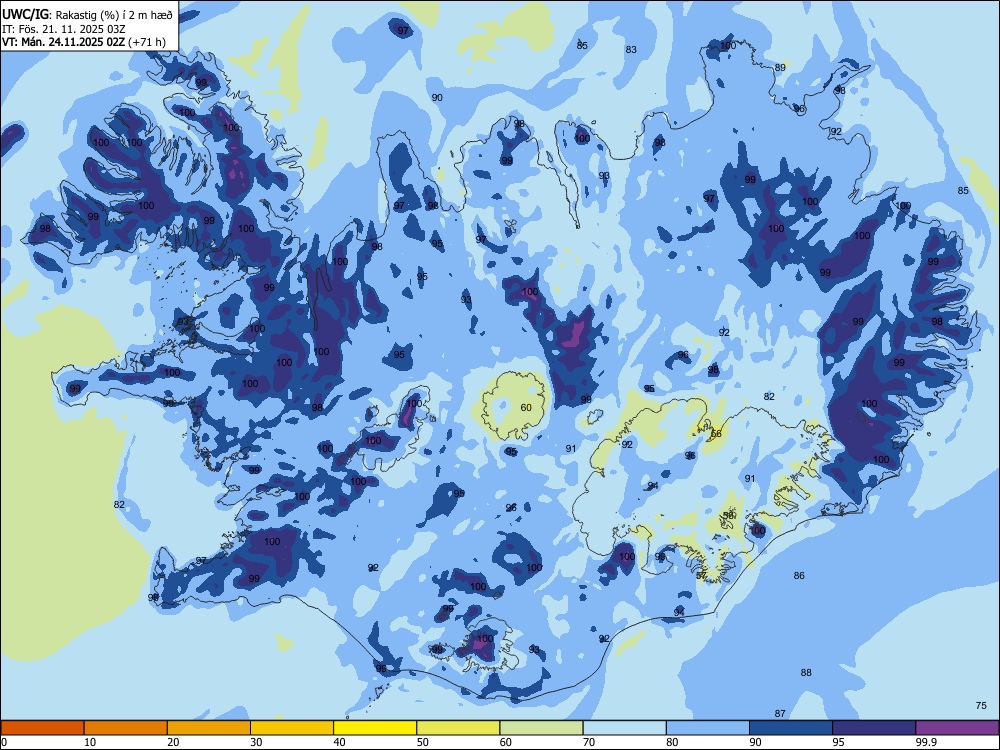This screenshot has height=750, width=1000.
Task: Click the '90' value north of the mainland
Action: (437, 98)
